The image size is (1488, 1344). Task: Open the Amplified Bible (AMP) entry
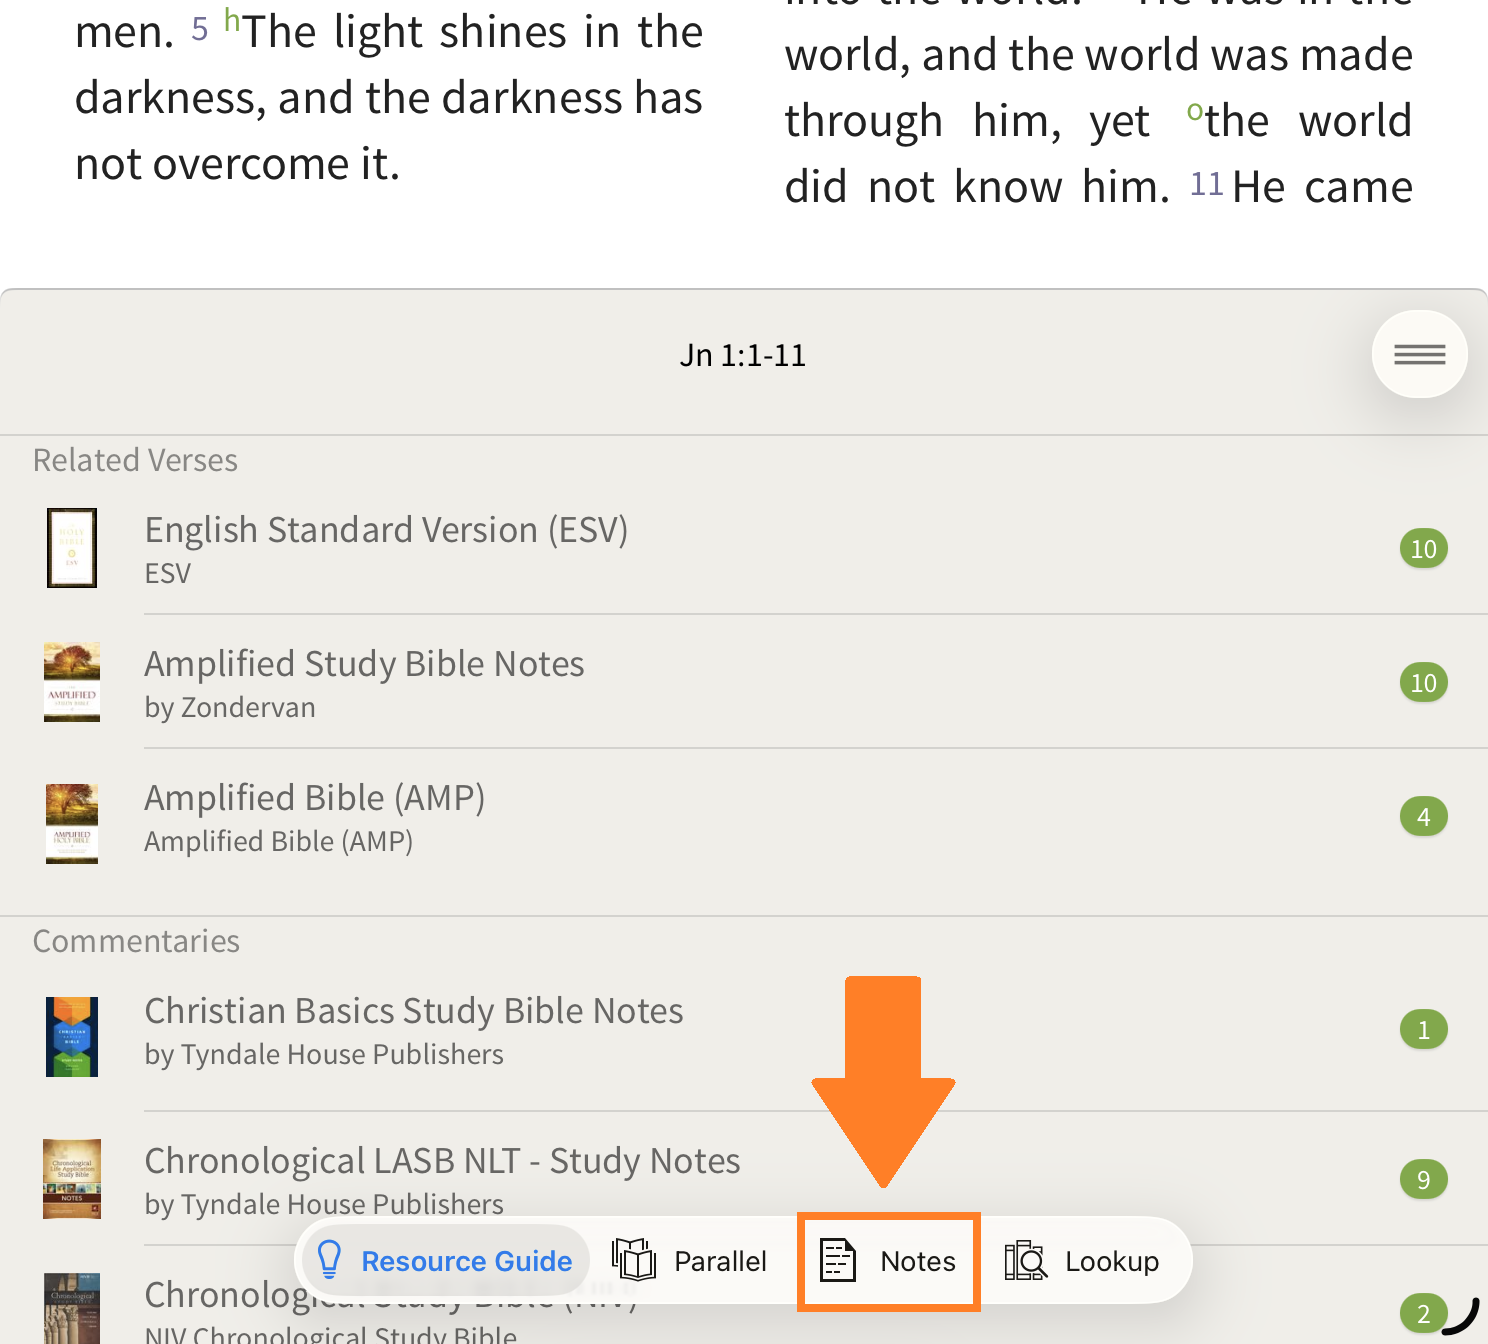314,798
